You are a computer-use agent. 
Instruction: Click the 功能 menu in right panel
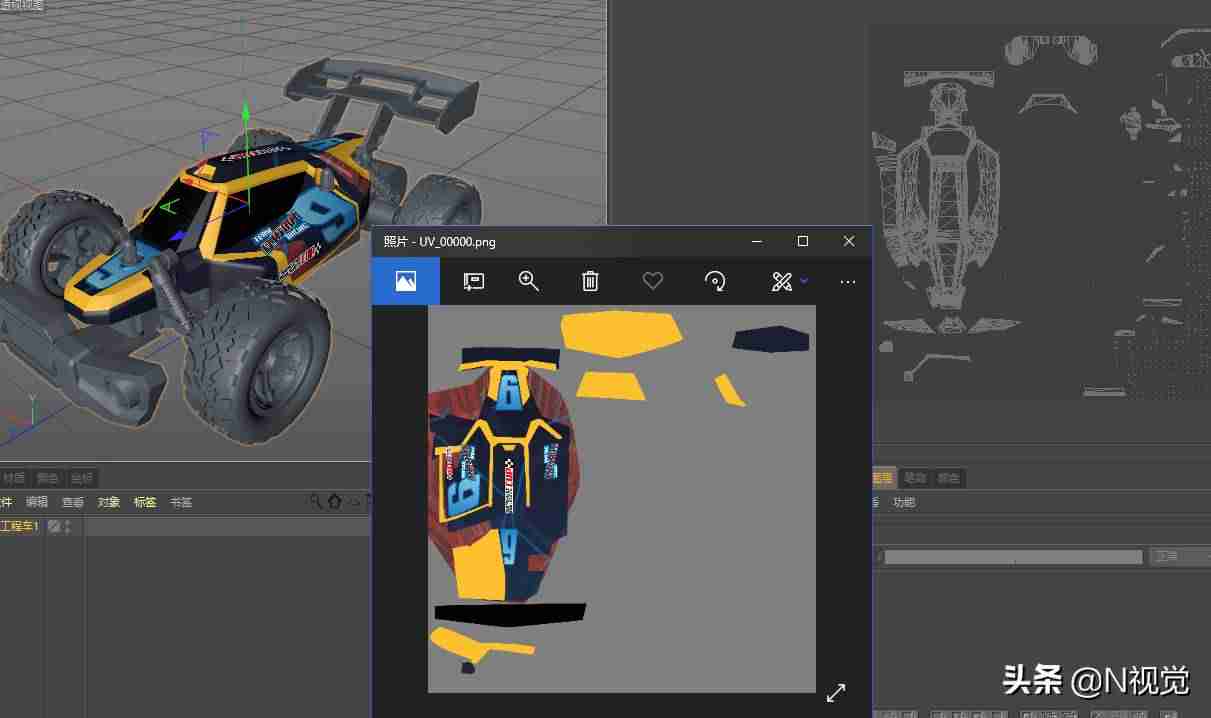[904, 502]
